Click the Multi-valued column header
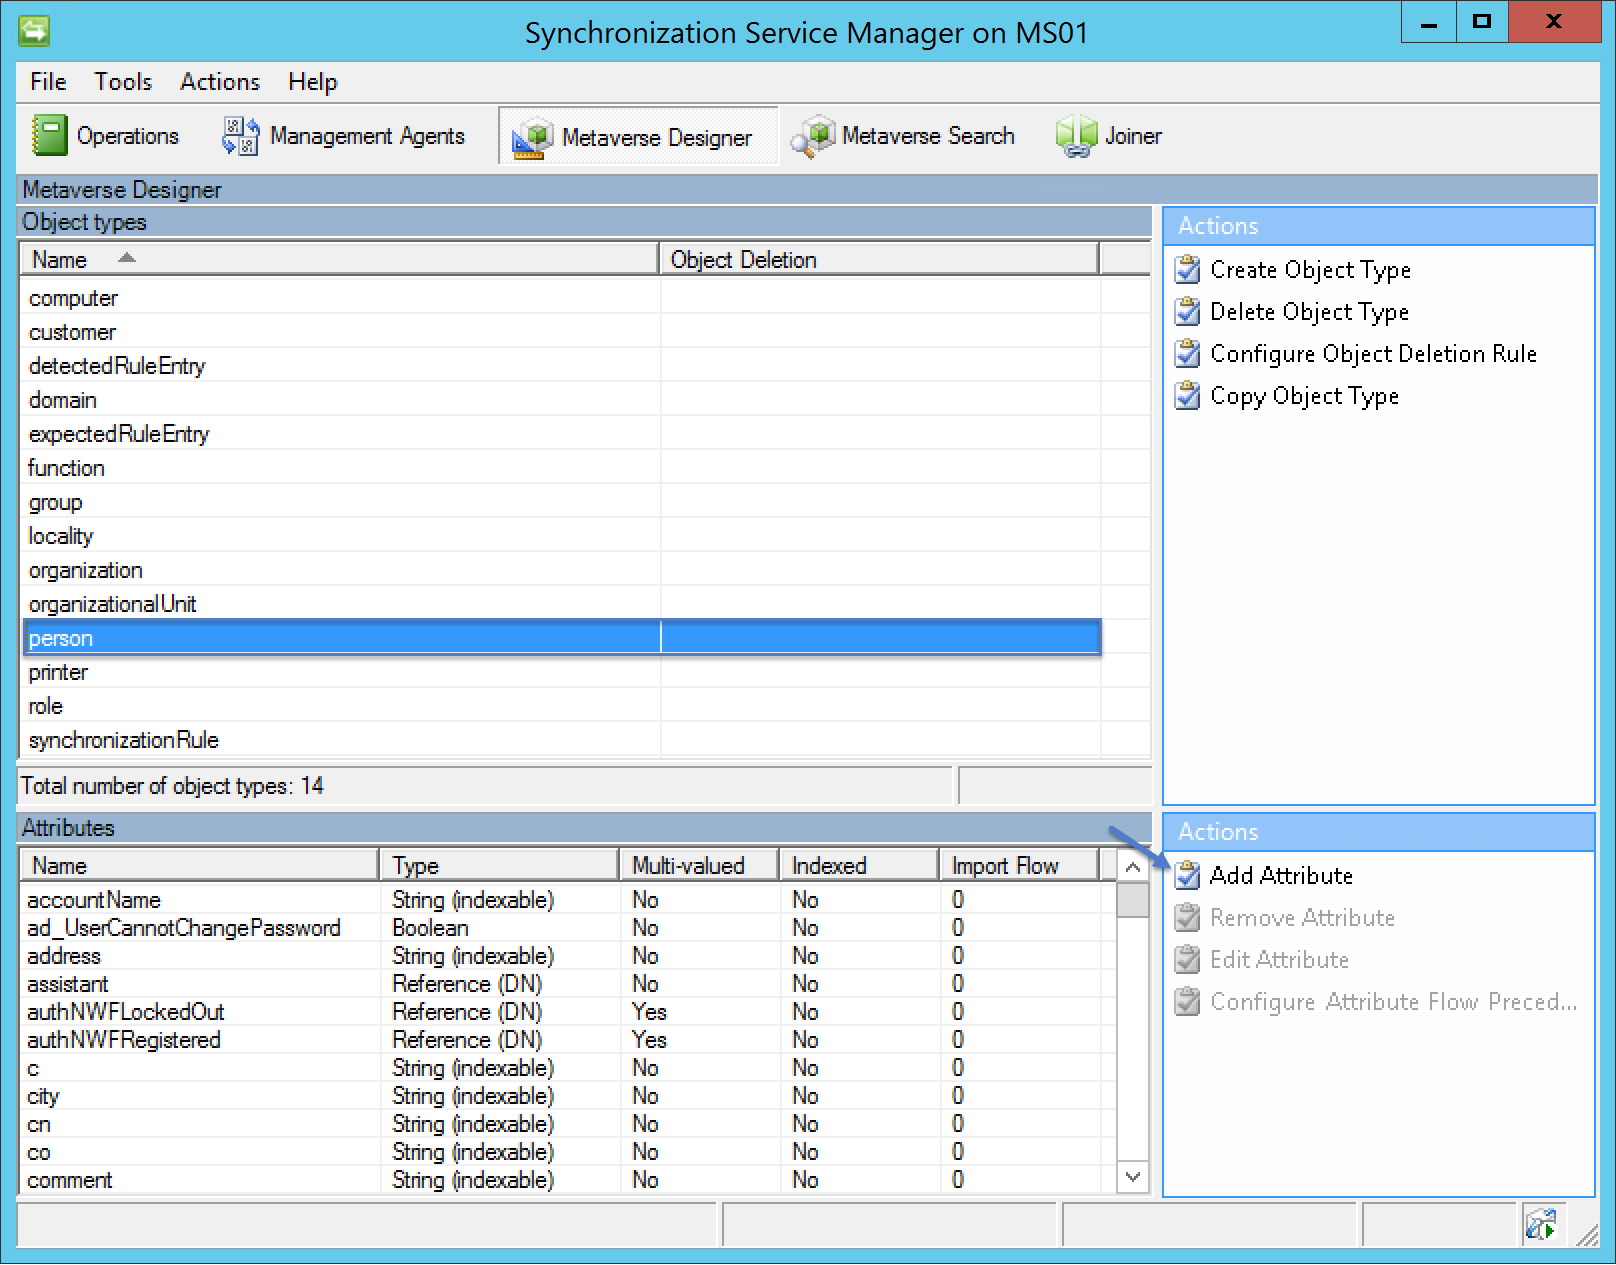 pyautogui.click(x=699, y=866)
